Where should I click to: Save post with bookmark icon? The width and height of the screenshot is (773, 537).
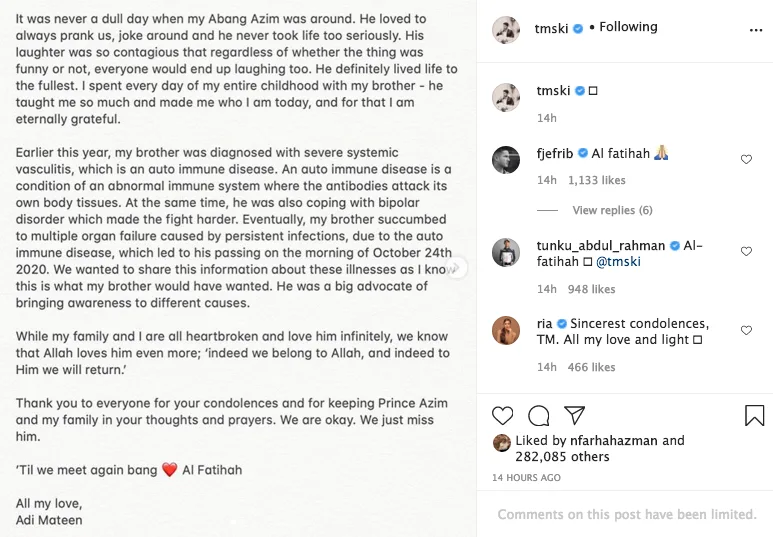pyautogui.click(x=754, y=415)
